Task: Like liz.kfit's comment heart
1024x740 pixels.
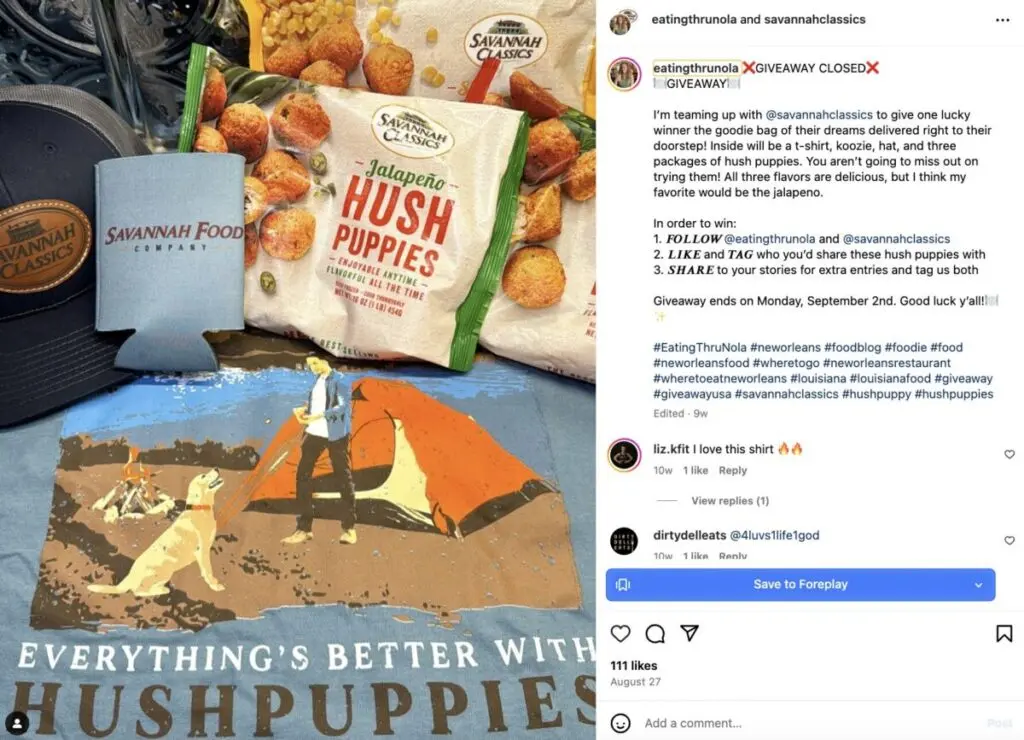Action: click(1009, 454)
